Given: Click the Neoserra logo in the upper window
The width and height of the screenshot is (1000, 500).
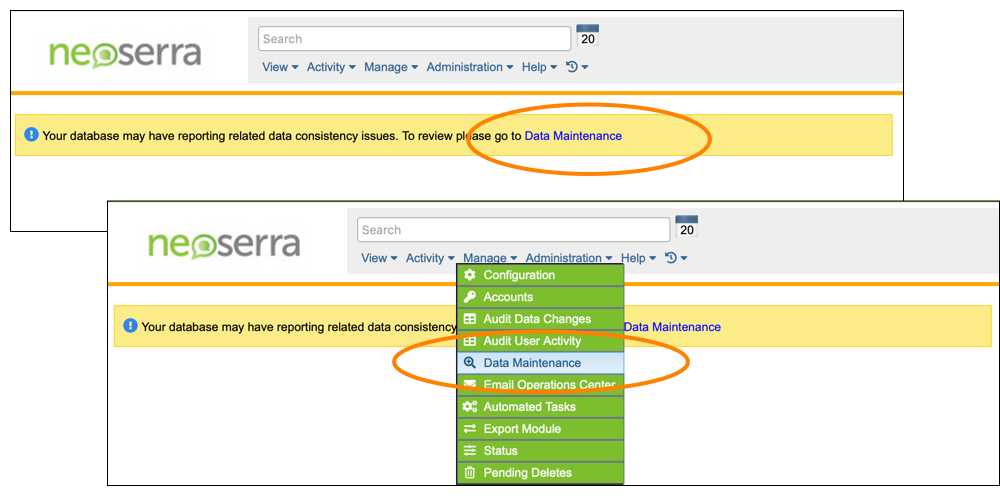Looking at the screenshot, I should pos(125,53).
